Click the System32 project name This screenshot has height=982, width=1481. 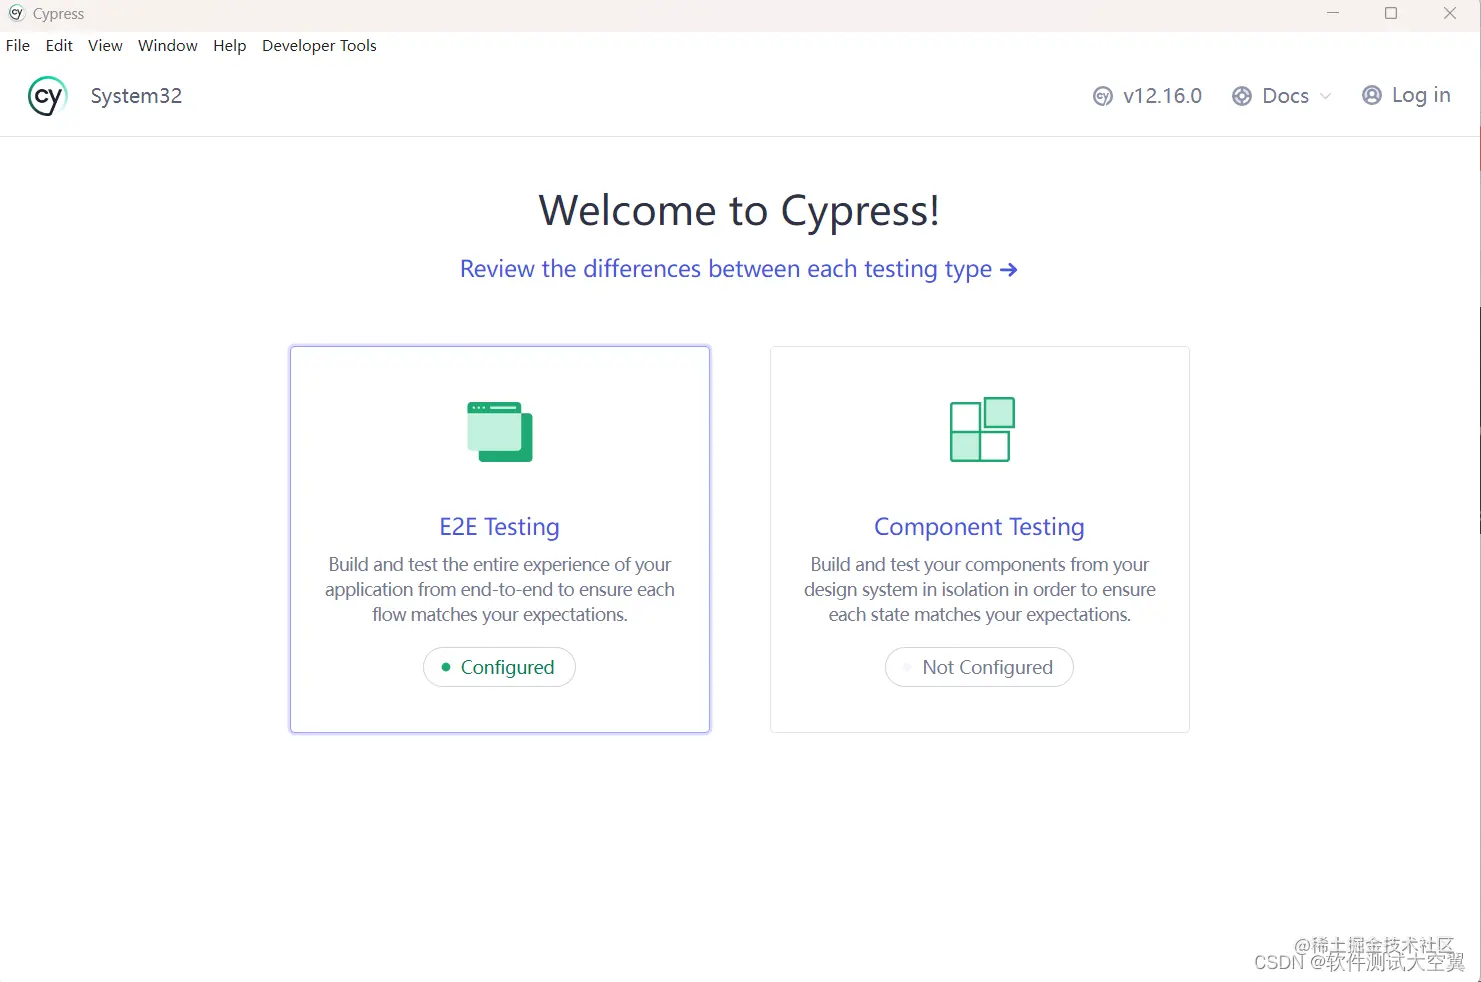136,96
